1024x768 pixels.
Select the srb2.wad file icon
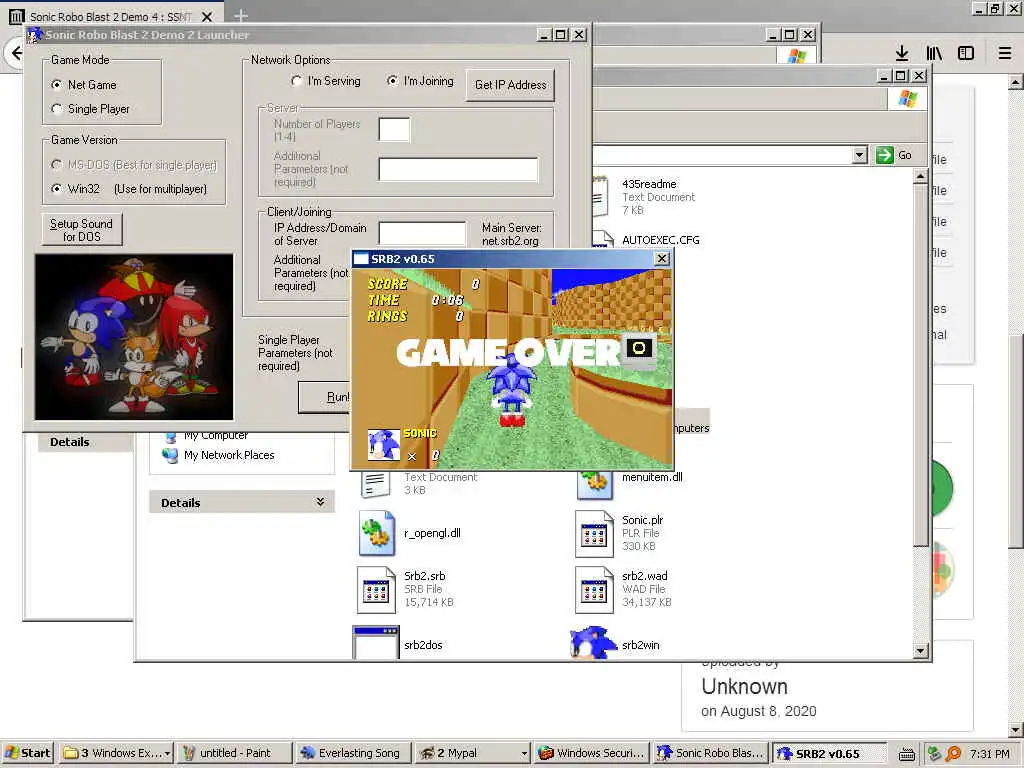[x=594, y=590]
